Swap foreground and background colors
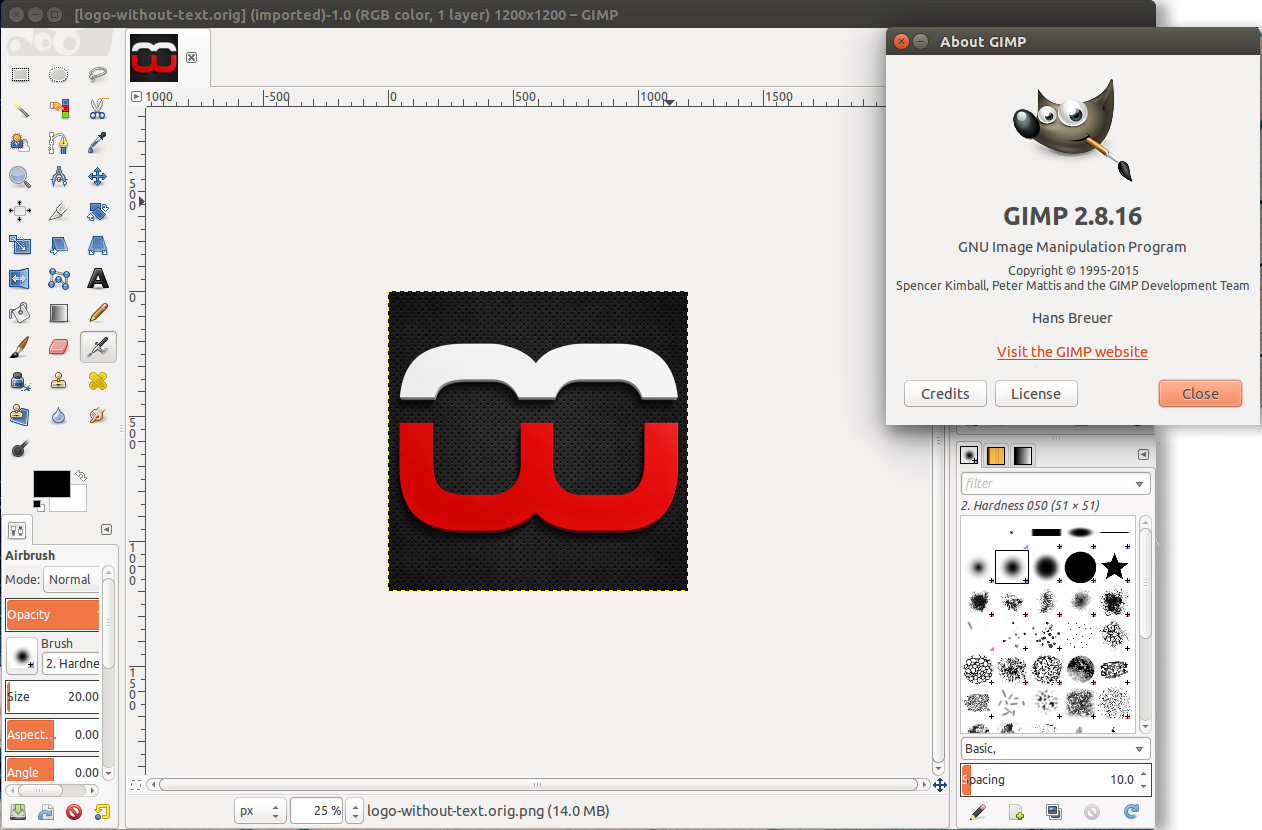The width and height of the screenshot is (1262, 830). tap(80, 478)
